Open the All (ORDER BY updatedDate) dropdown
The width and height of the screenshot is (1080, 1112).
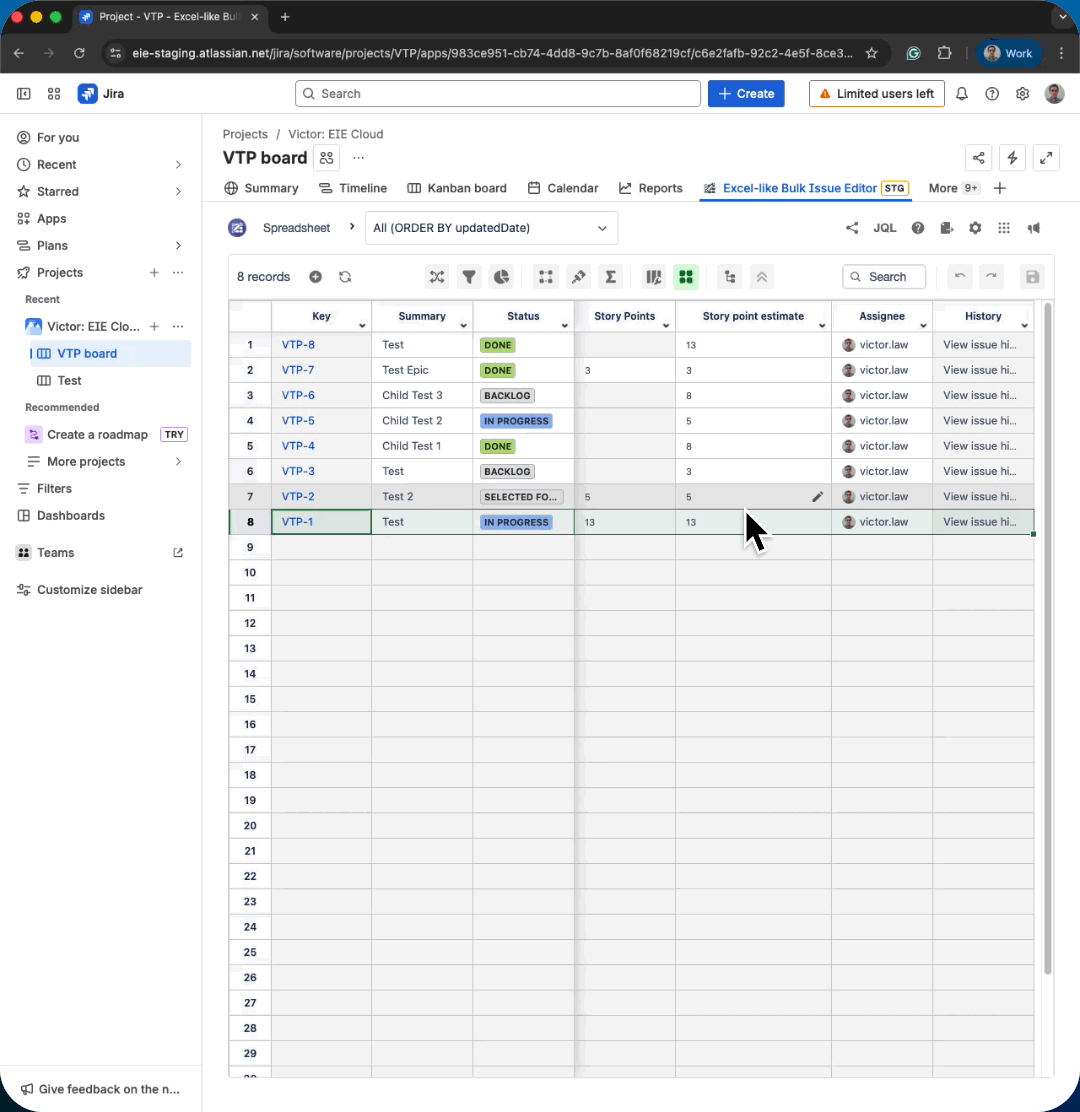tap(491, 228)
